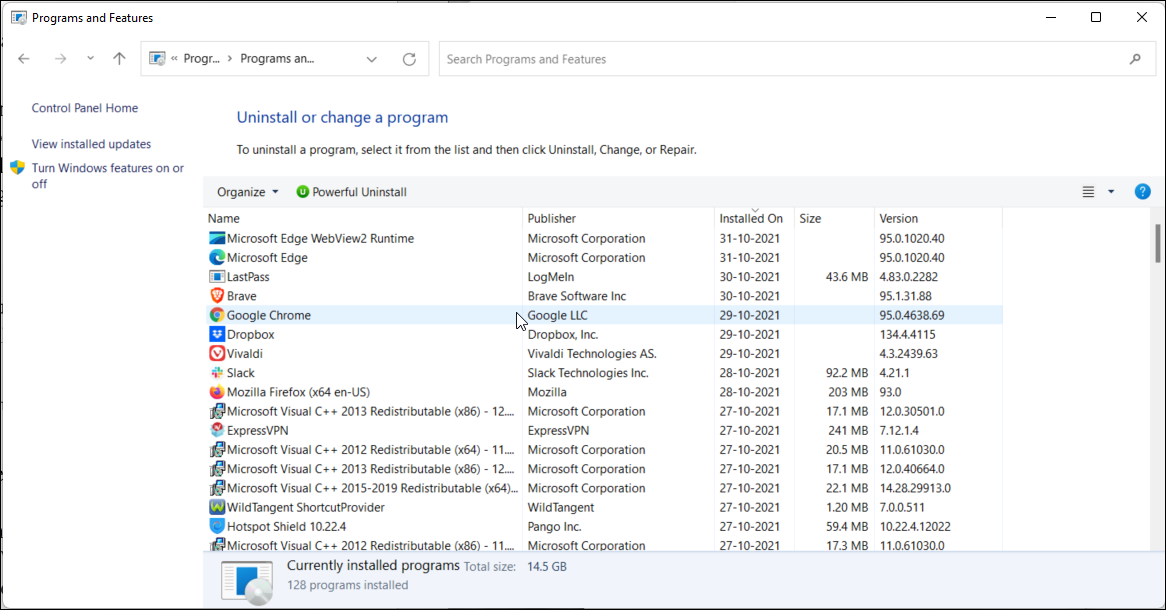
Task: Click the Brave browser icon
Action: [x=217, y=295]
